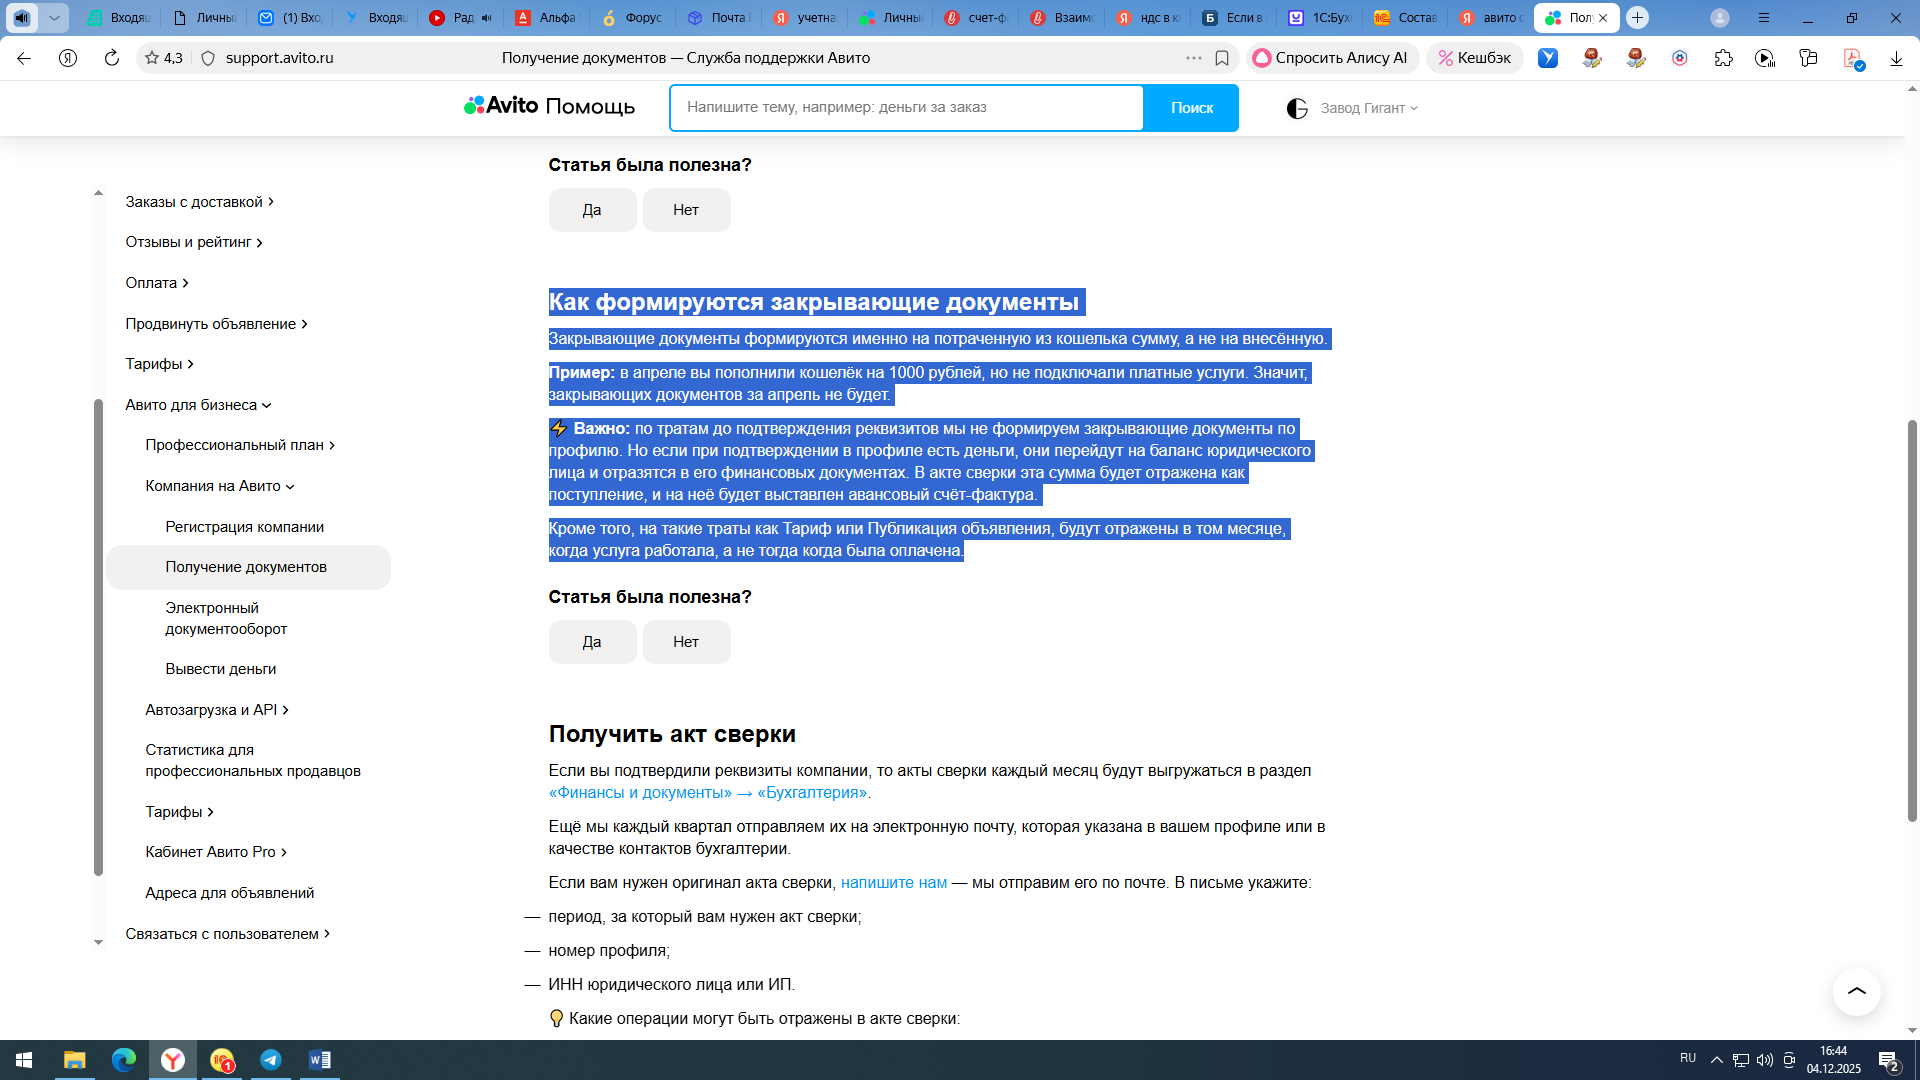
Task: Expand the Завод Гигант profile dropdown
Action: 1367,108
